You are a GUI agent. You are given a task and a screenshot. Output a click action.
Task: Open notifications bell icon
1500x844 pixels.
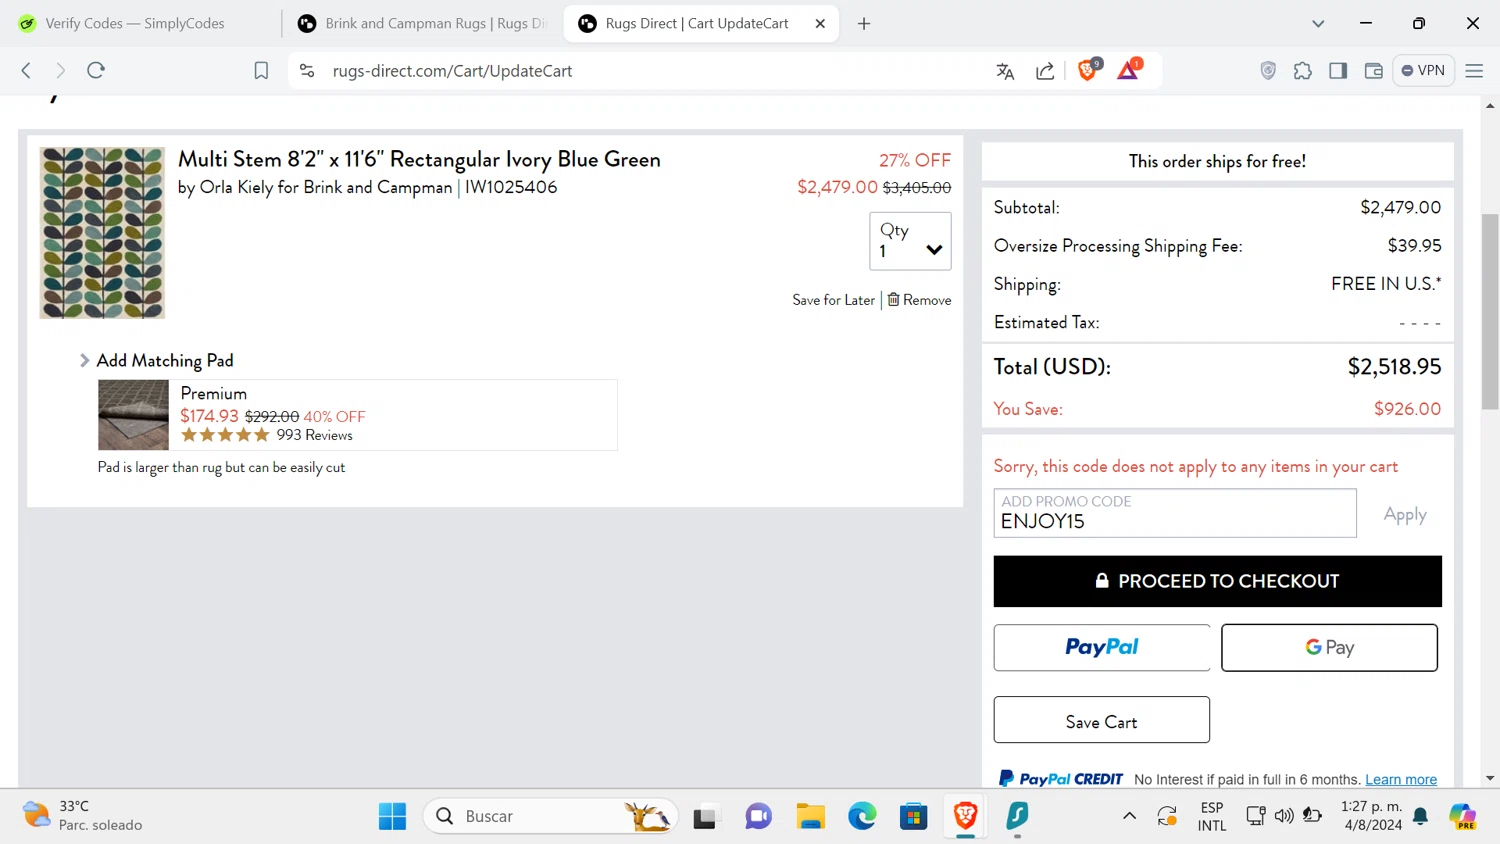point(1421,816)
